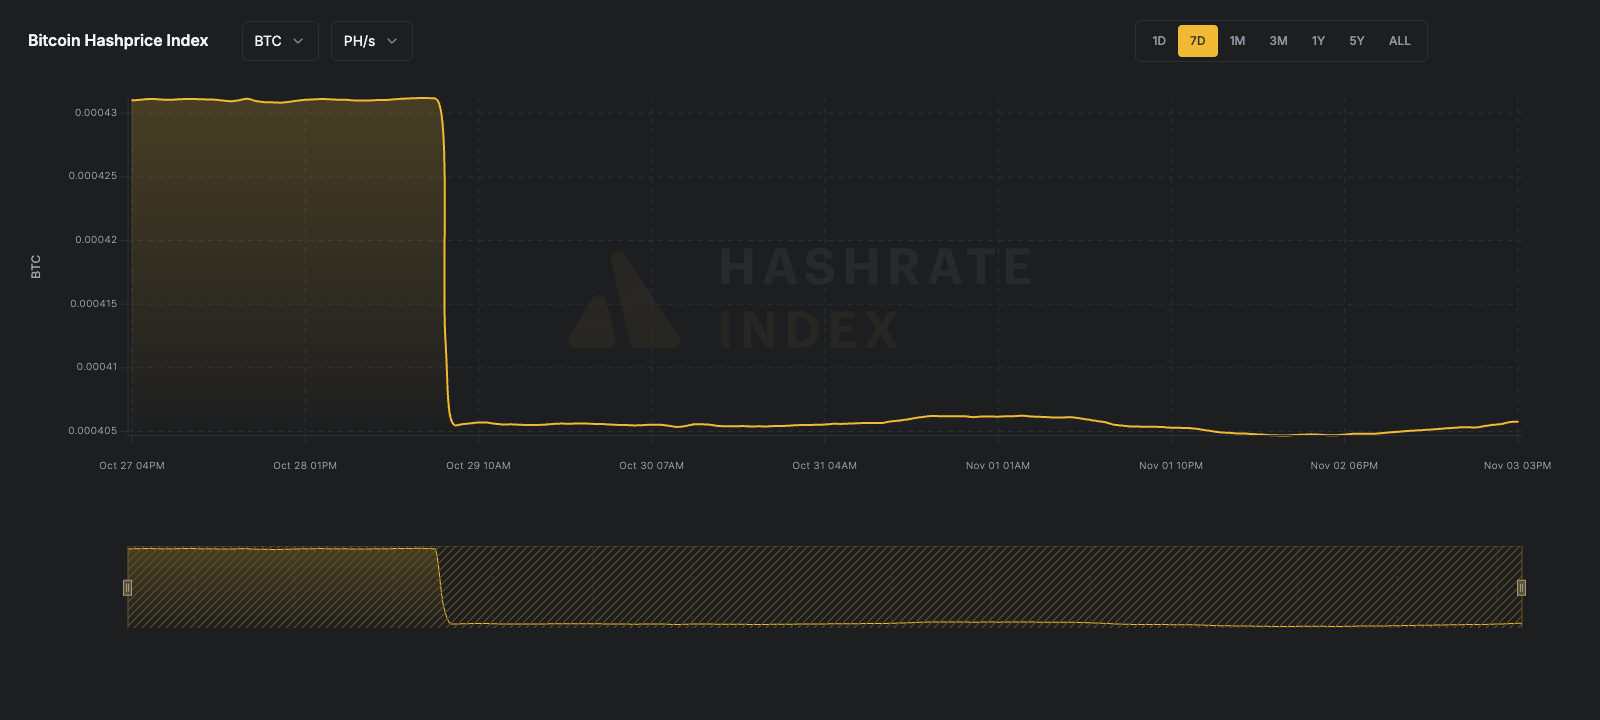Image resolution: width=1600 pixels, height=720 pixels.
Task: Click the 0.00042 y-axis label
Action: click(x=96, y=240)
